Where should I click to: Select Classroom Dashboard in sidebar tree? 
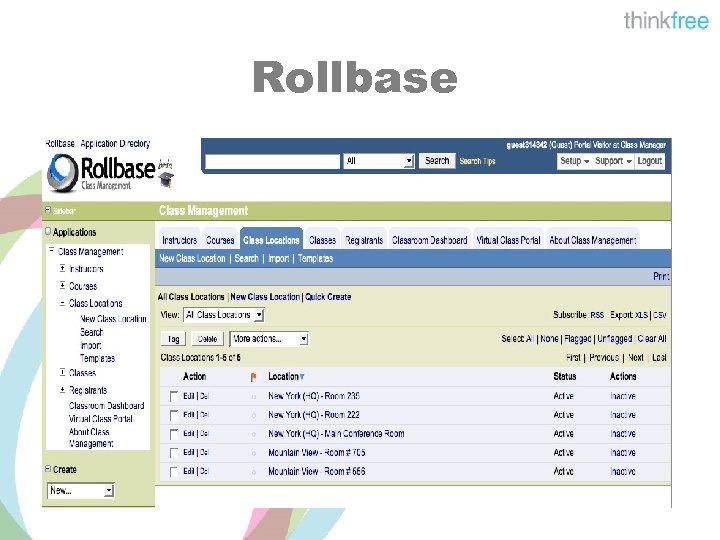coord(107,406)
